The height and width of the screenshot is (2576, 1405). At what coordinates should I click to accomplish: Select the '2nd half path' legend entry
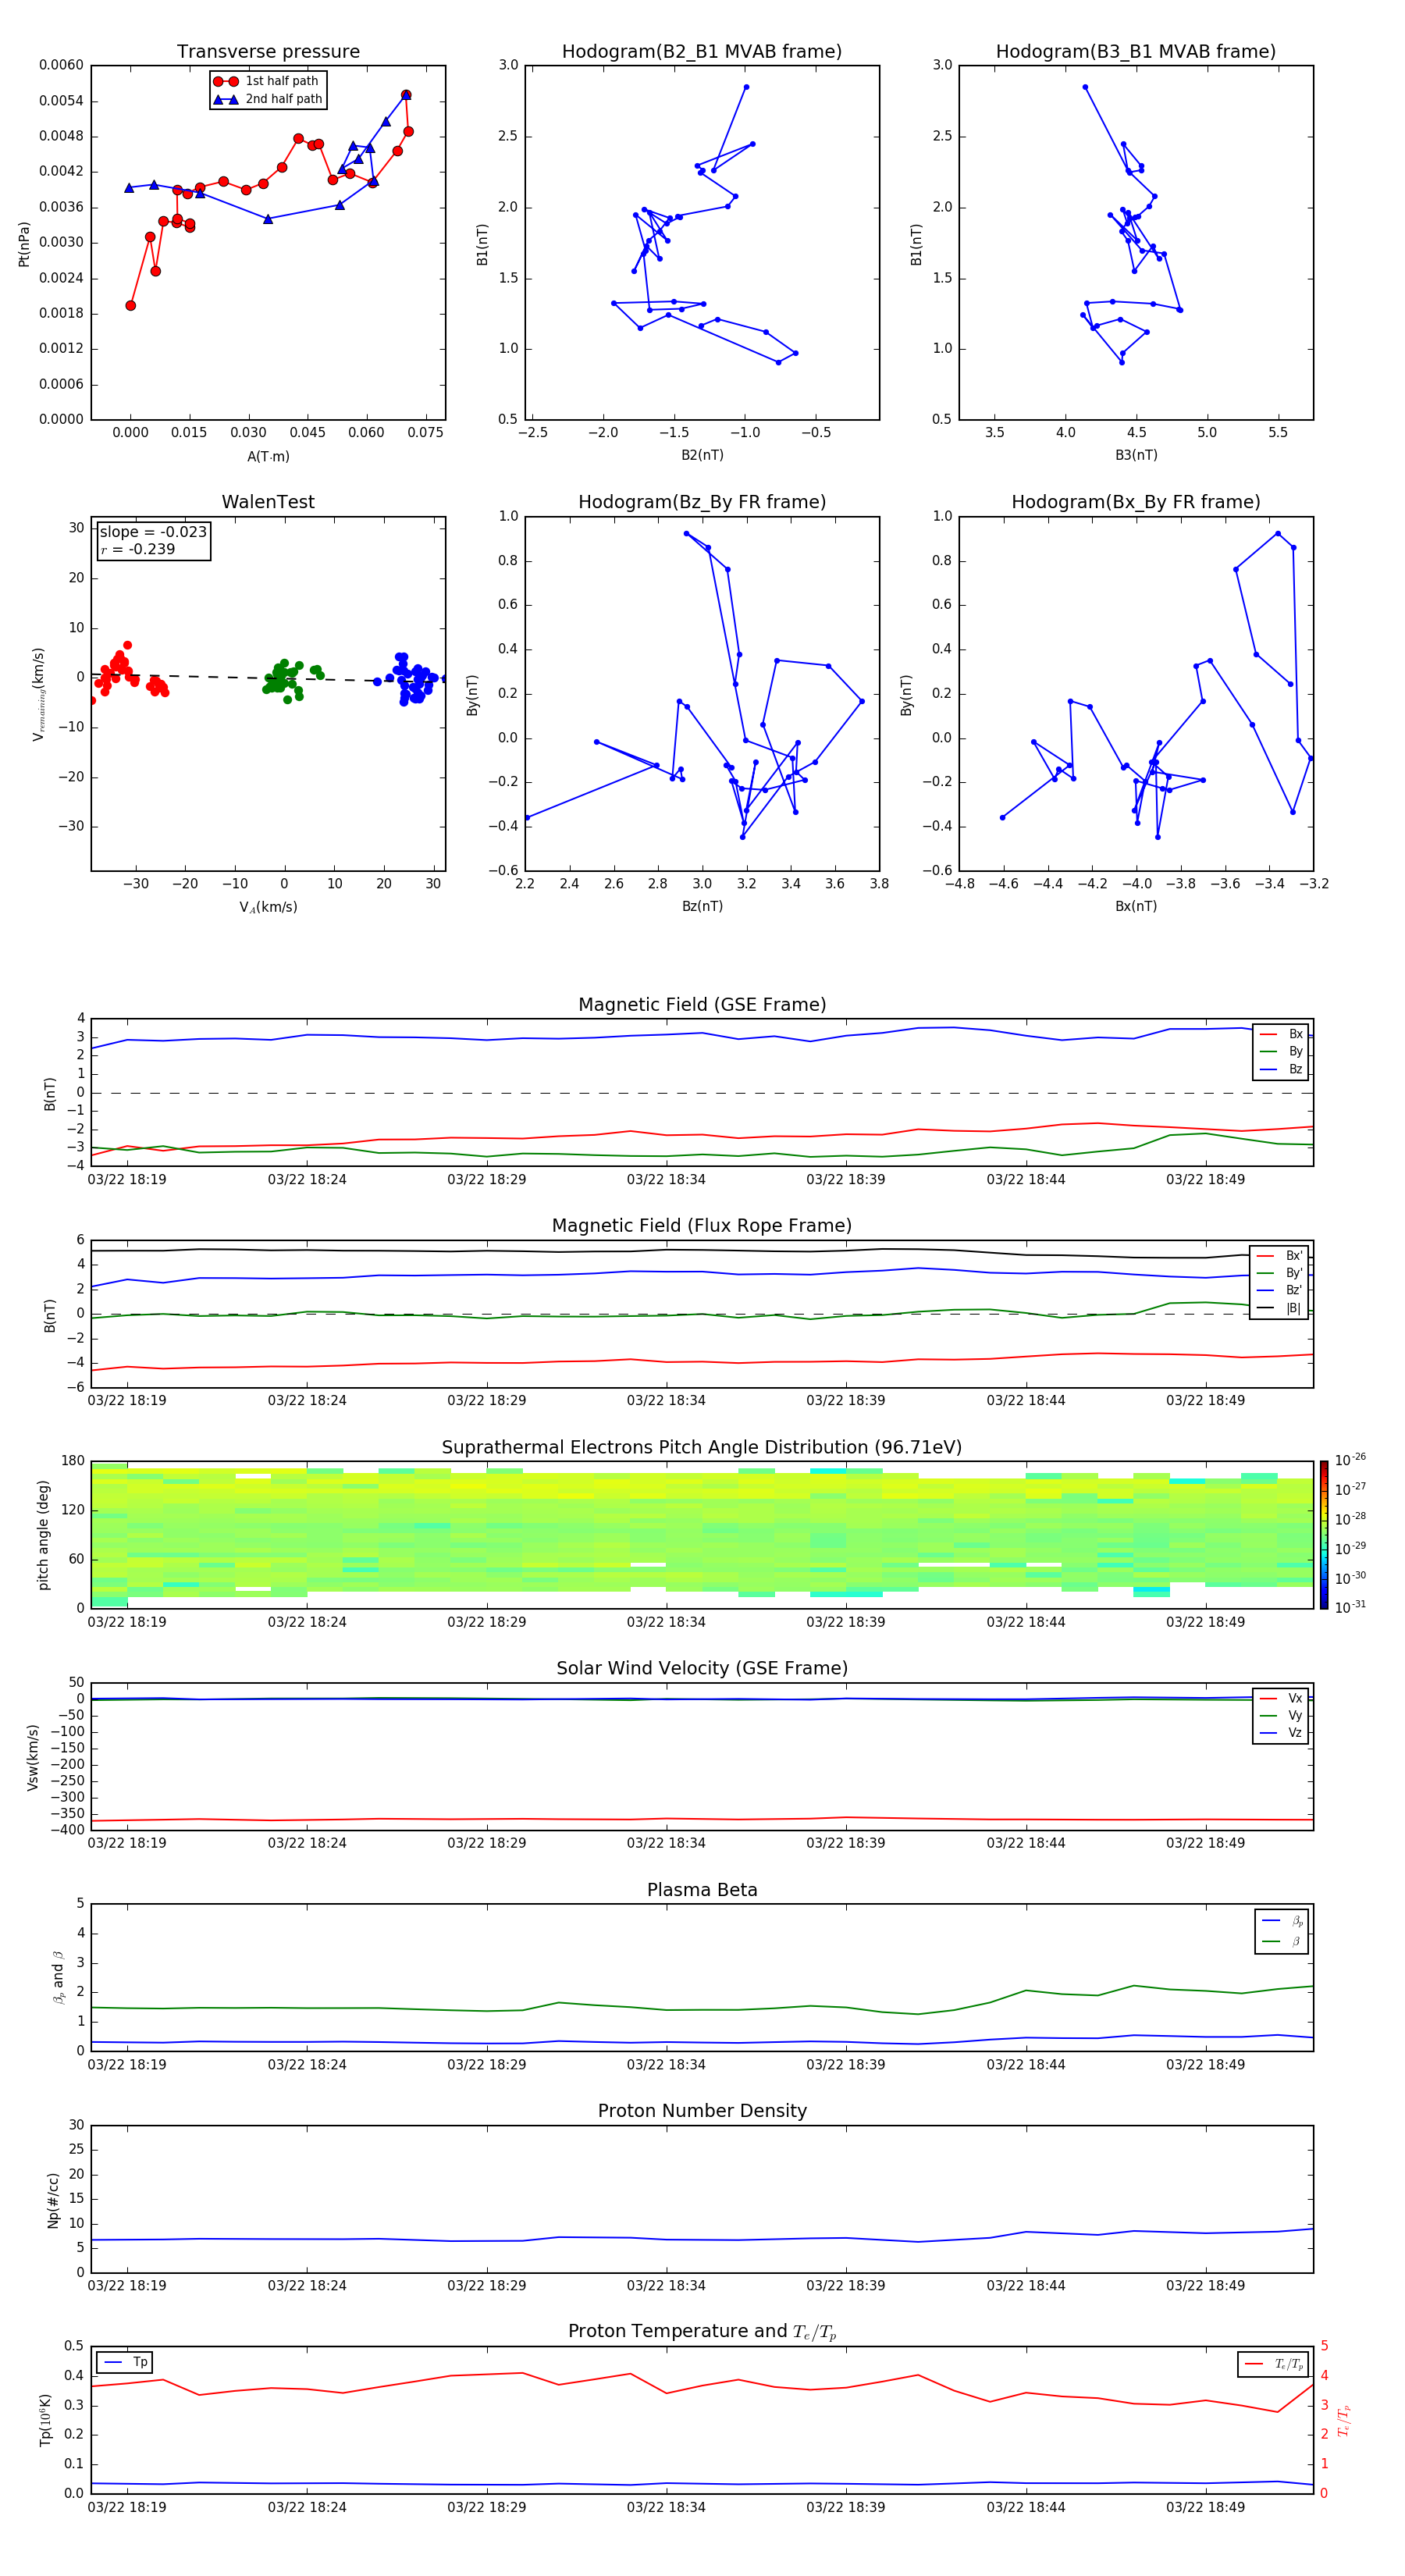[268, 99]
